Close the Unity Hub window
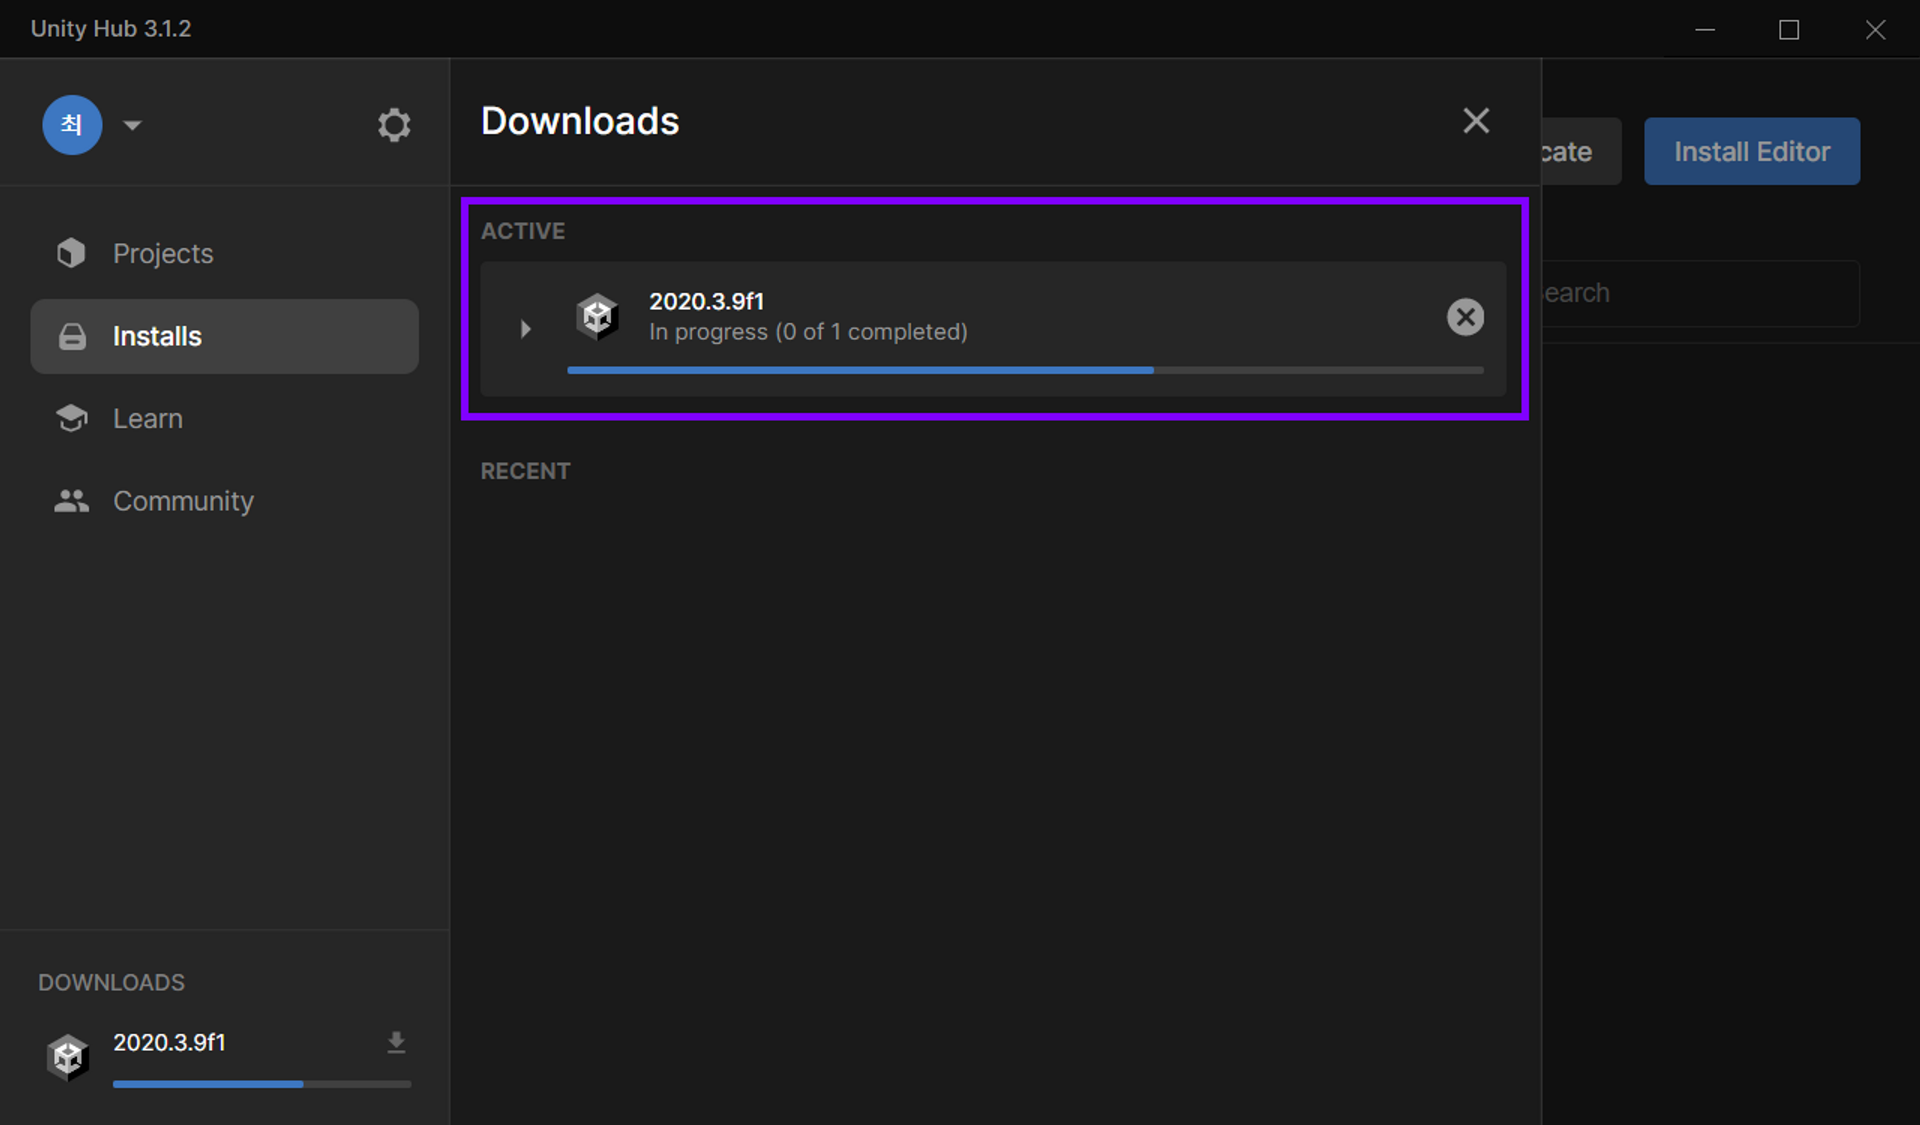Image resolution: width=1920 pixels, height=1125 pixels. tap(1875, 29)
